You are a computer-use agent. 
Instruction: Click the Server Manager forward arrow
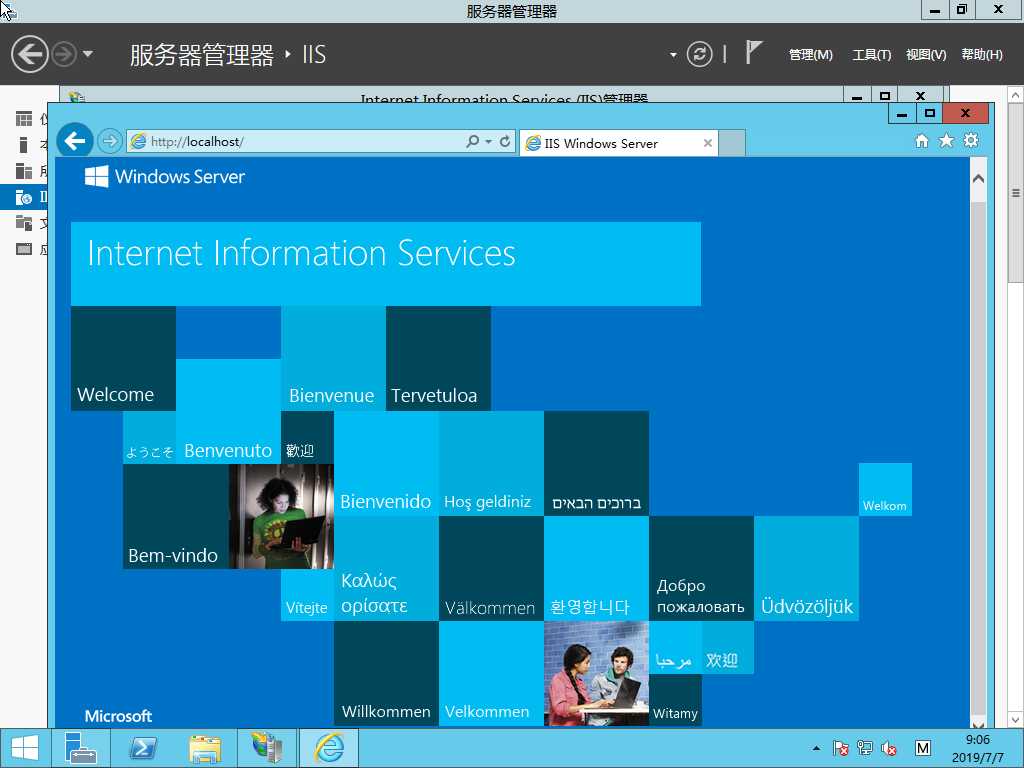pos(64,54)
